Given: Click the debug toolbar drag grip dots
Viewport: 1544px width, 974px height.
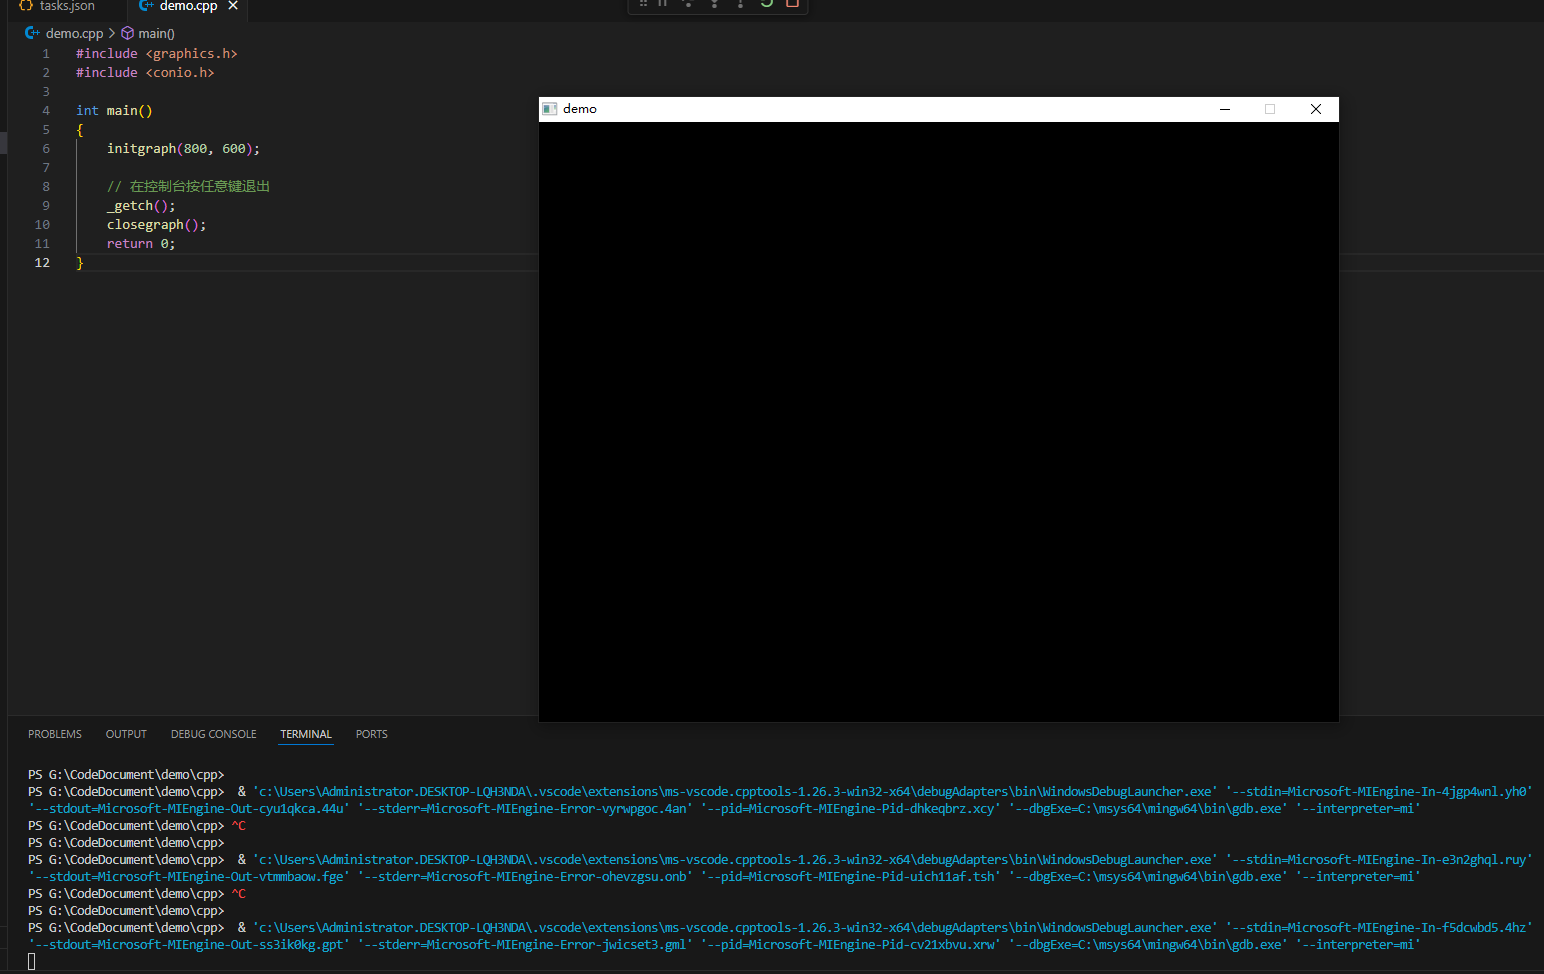Looking at the screenshot, I should (643, 4).
